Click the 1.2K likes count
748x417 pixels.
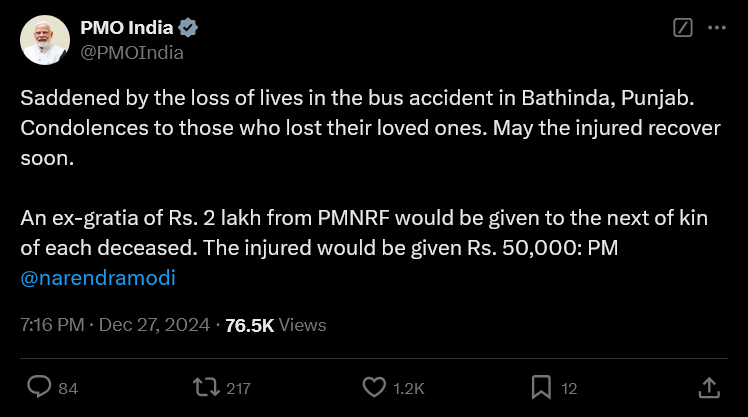pyautogui.click(x=409, y=388)
